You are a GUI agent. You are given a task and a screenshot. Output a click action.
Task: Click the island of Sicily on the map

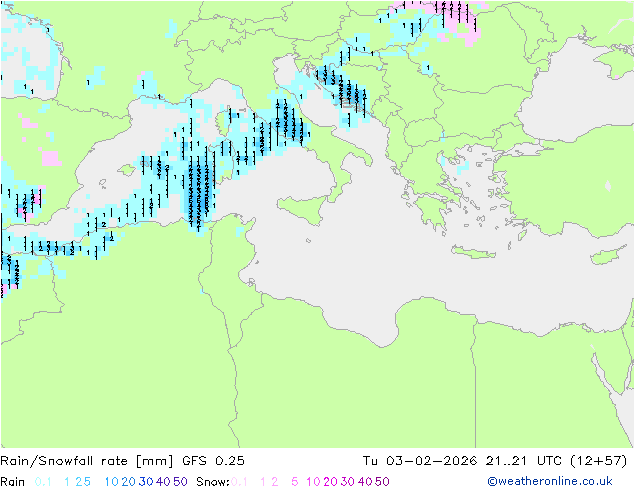click(x=303, y=208)
